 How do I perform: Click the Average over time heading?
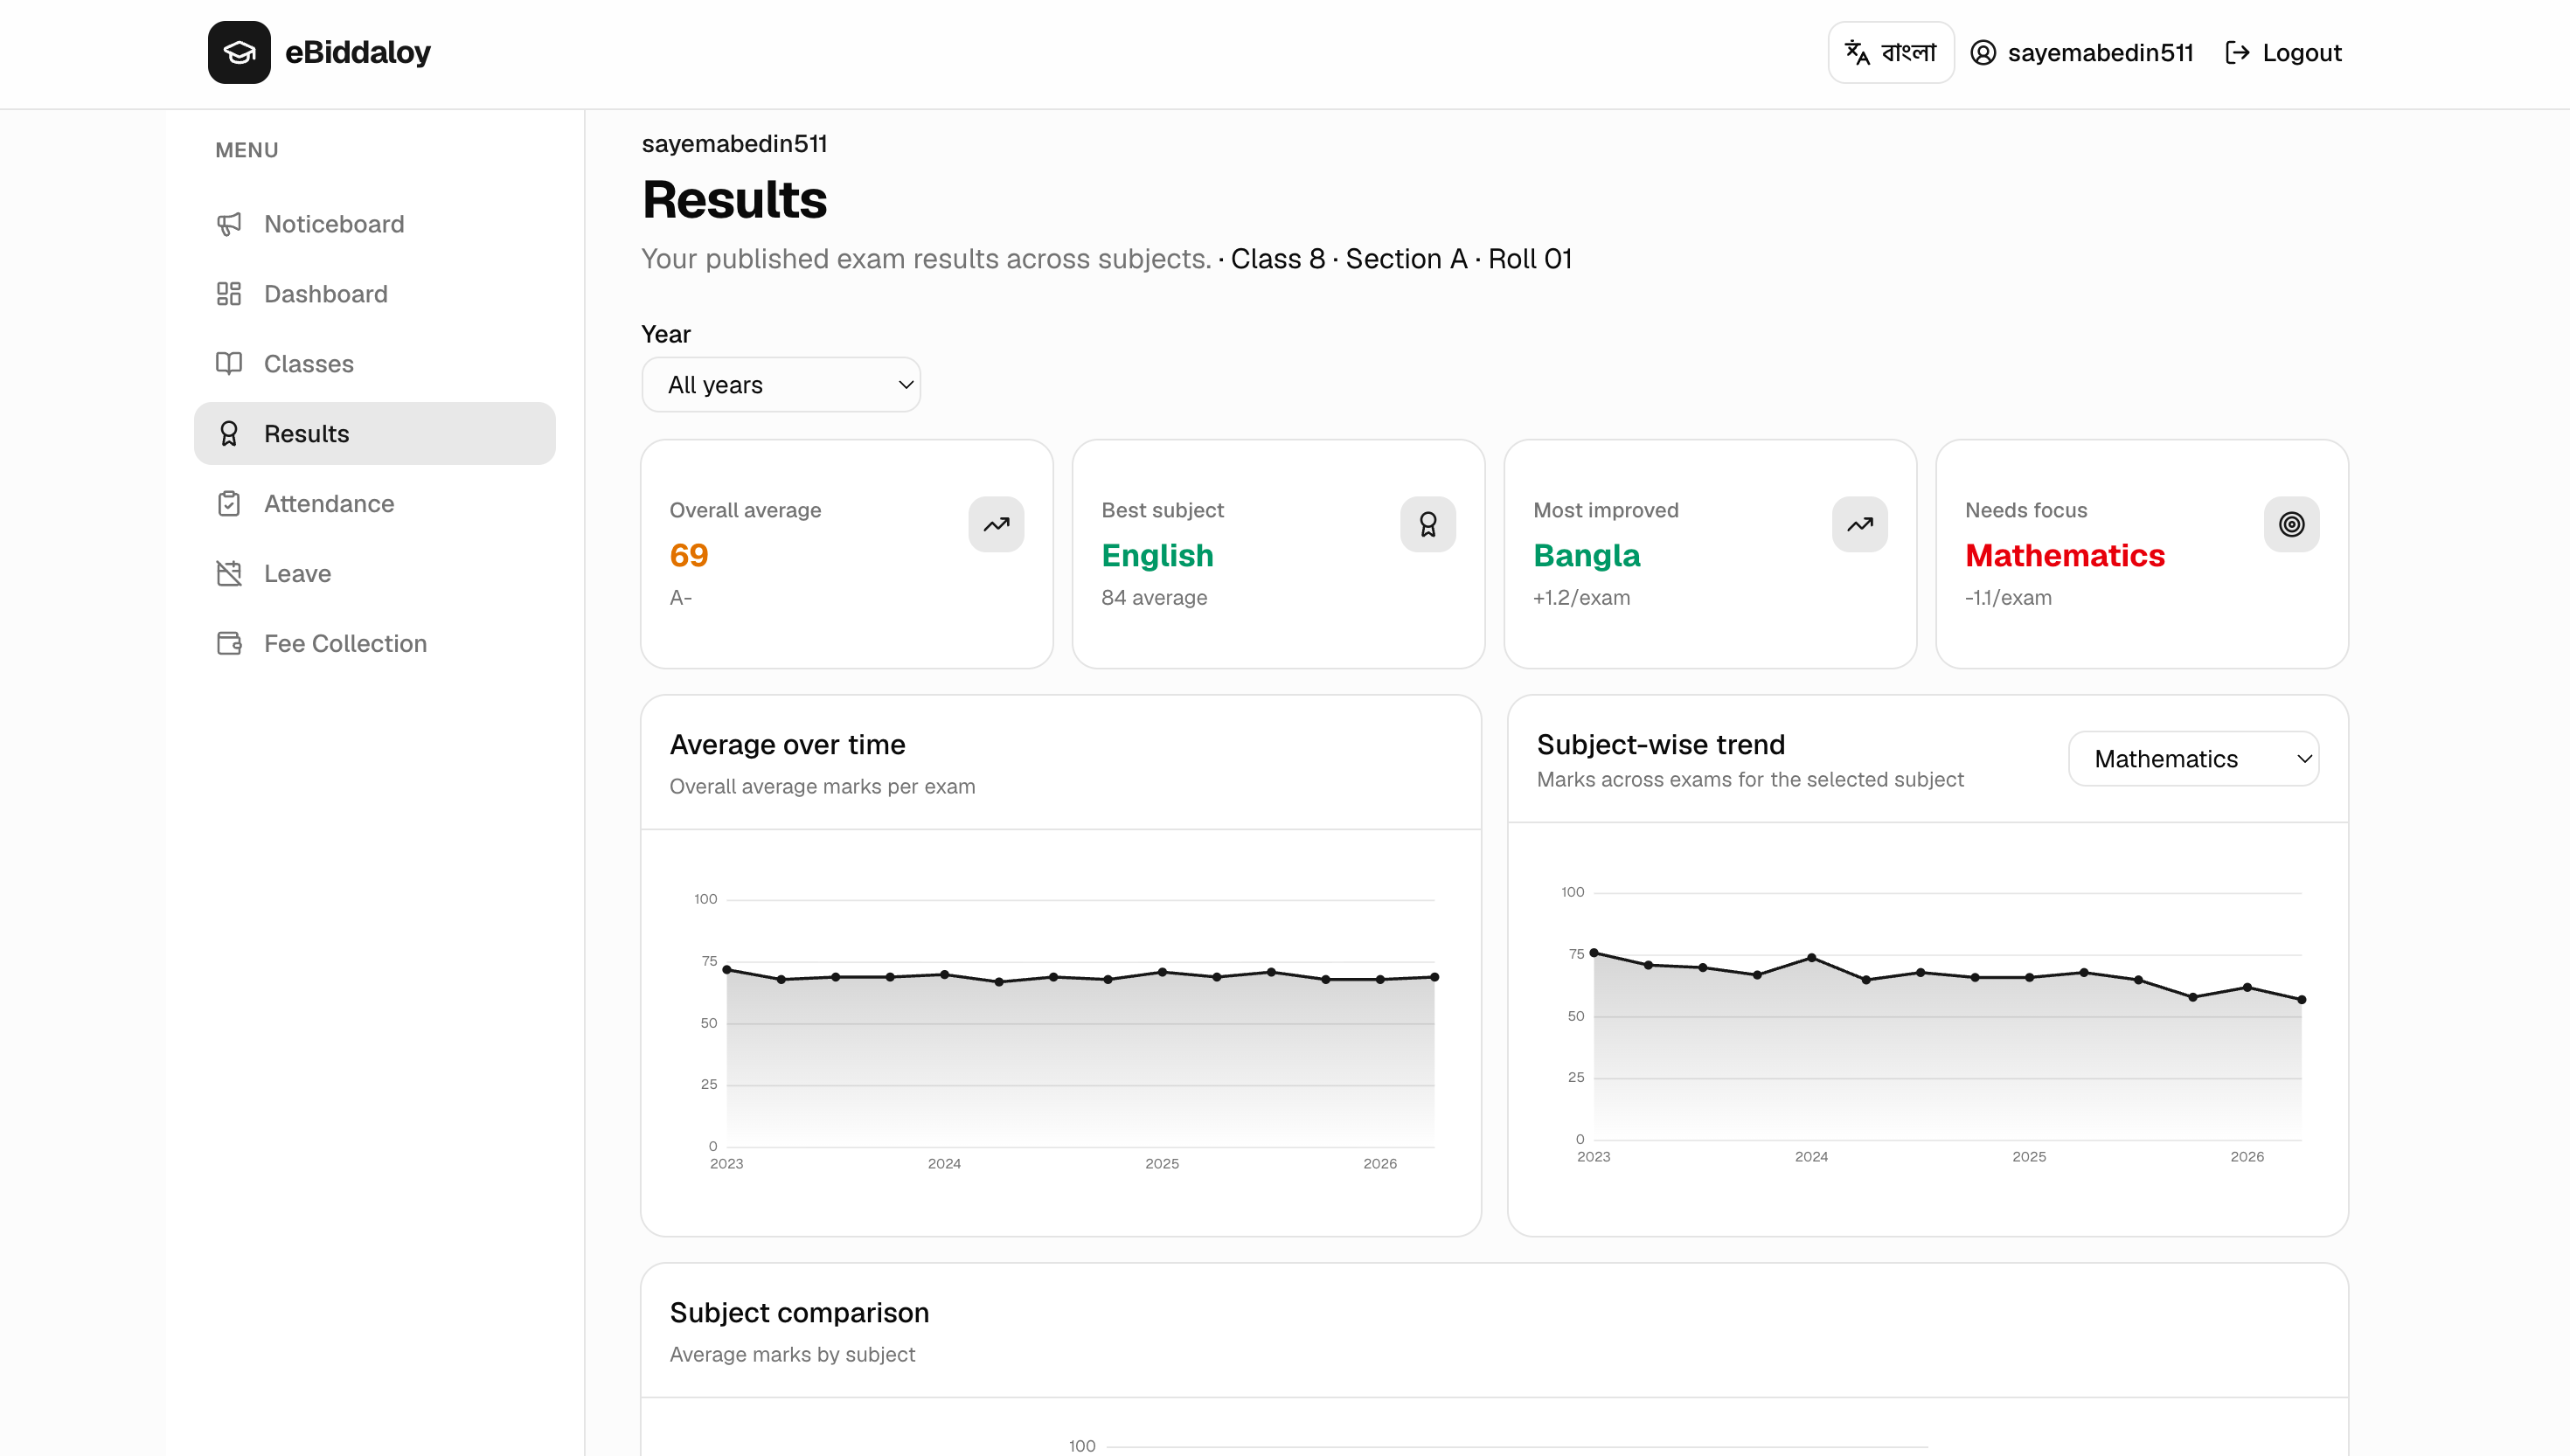pos(788,745)
